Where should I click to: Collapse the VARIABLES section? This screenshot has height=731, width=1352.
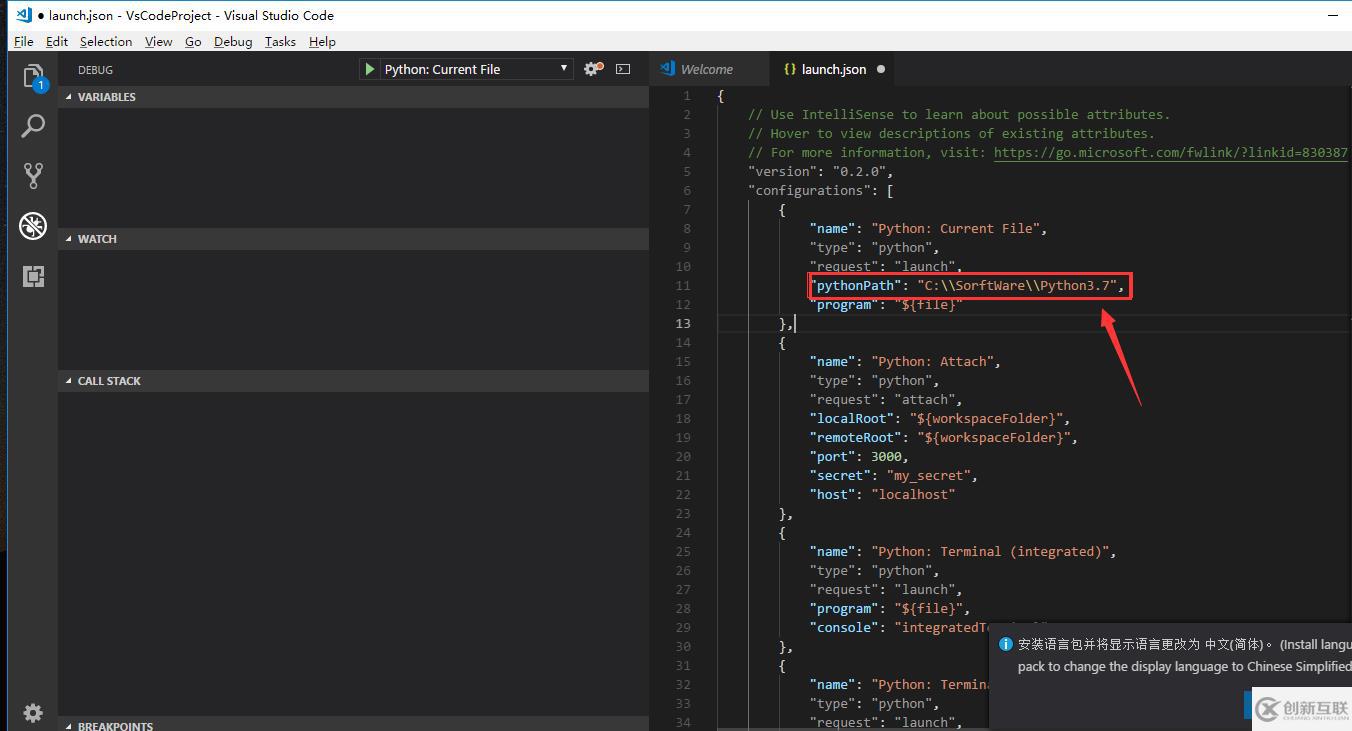(x=353, y=97)
